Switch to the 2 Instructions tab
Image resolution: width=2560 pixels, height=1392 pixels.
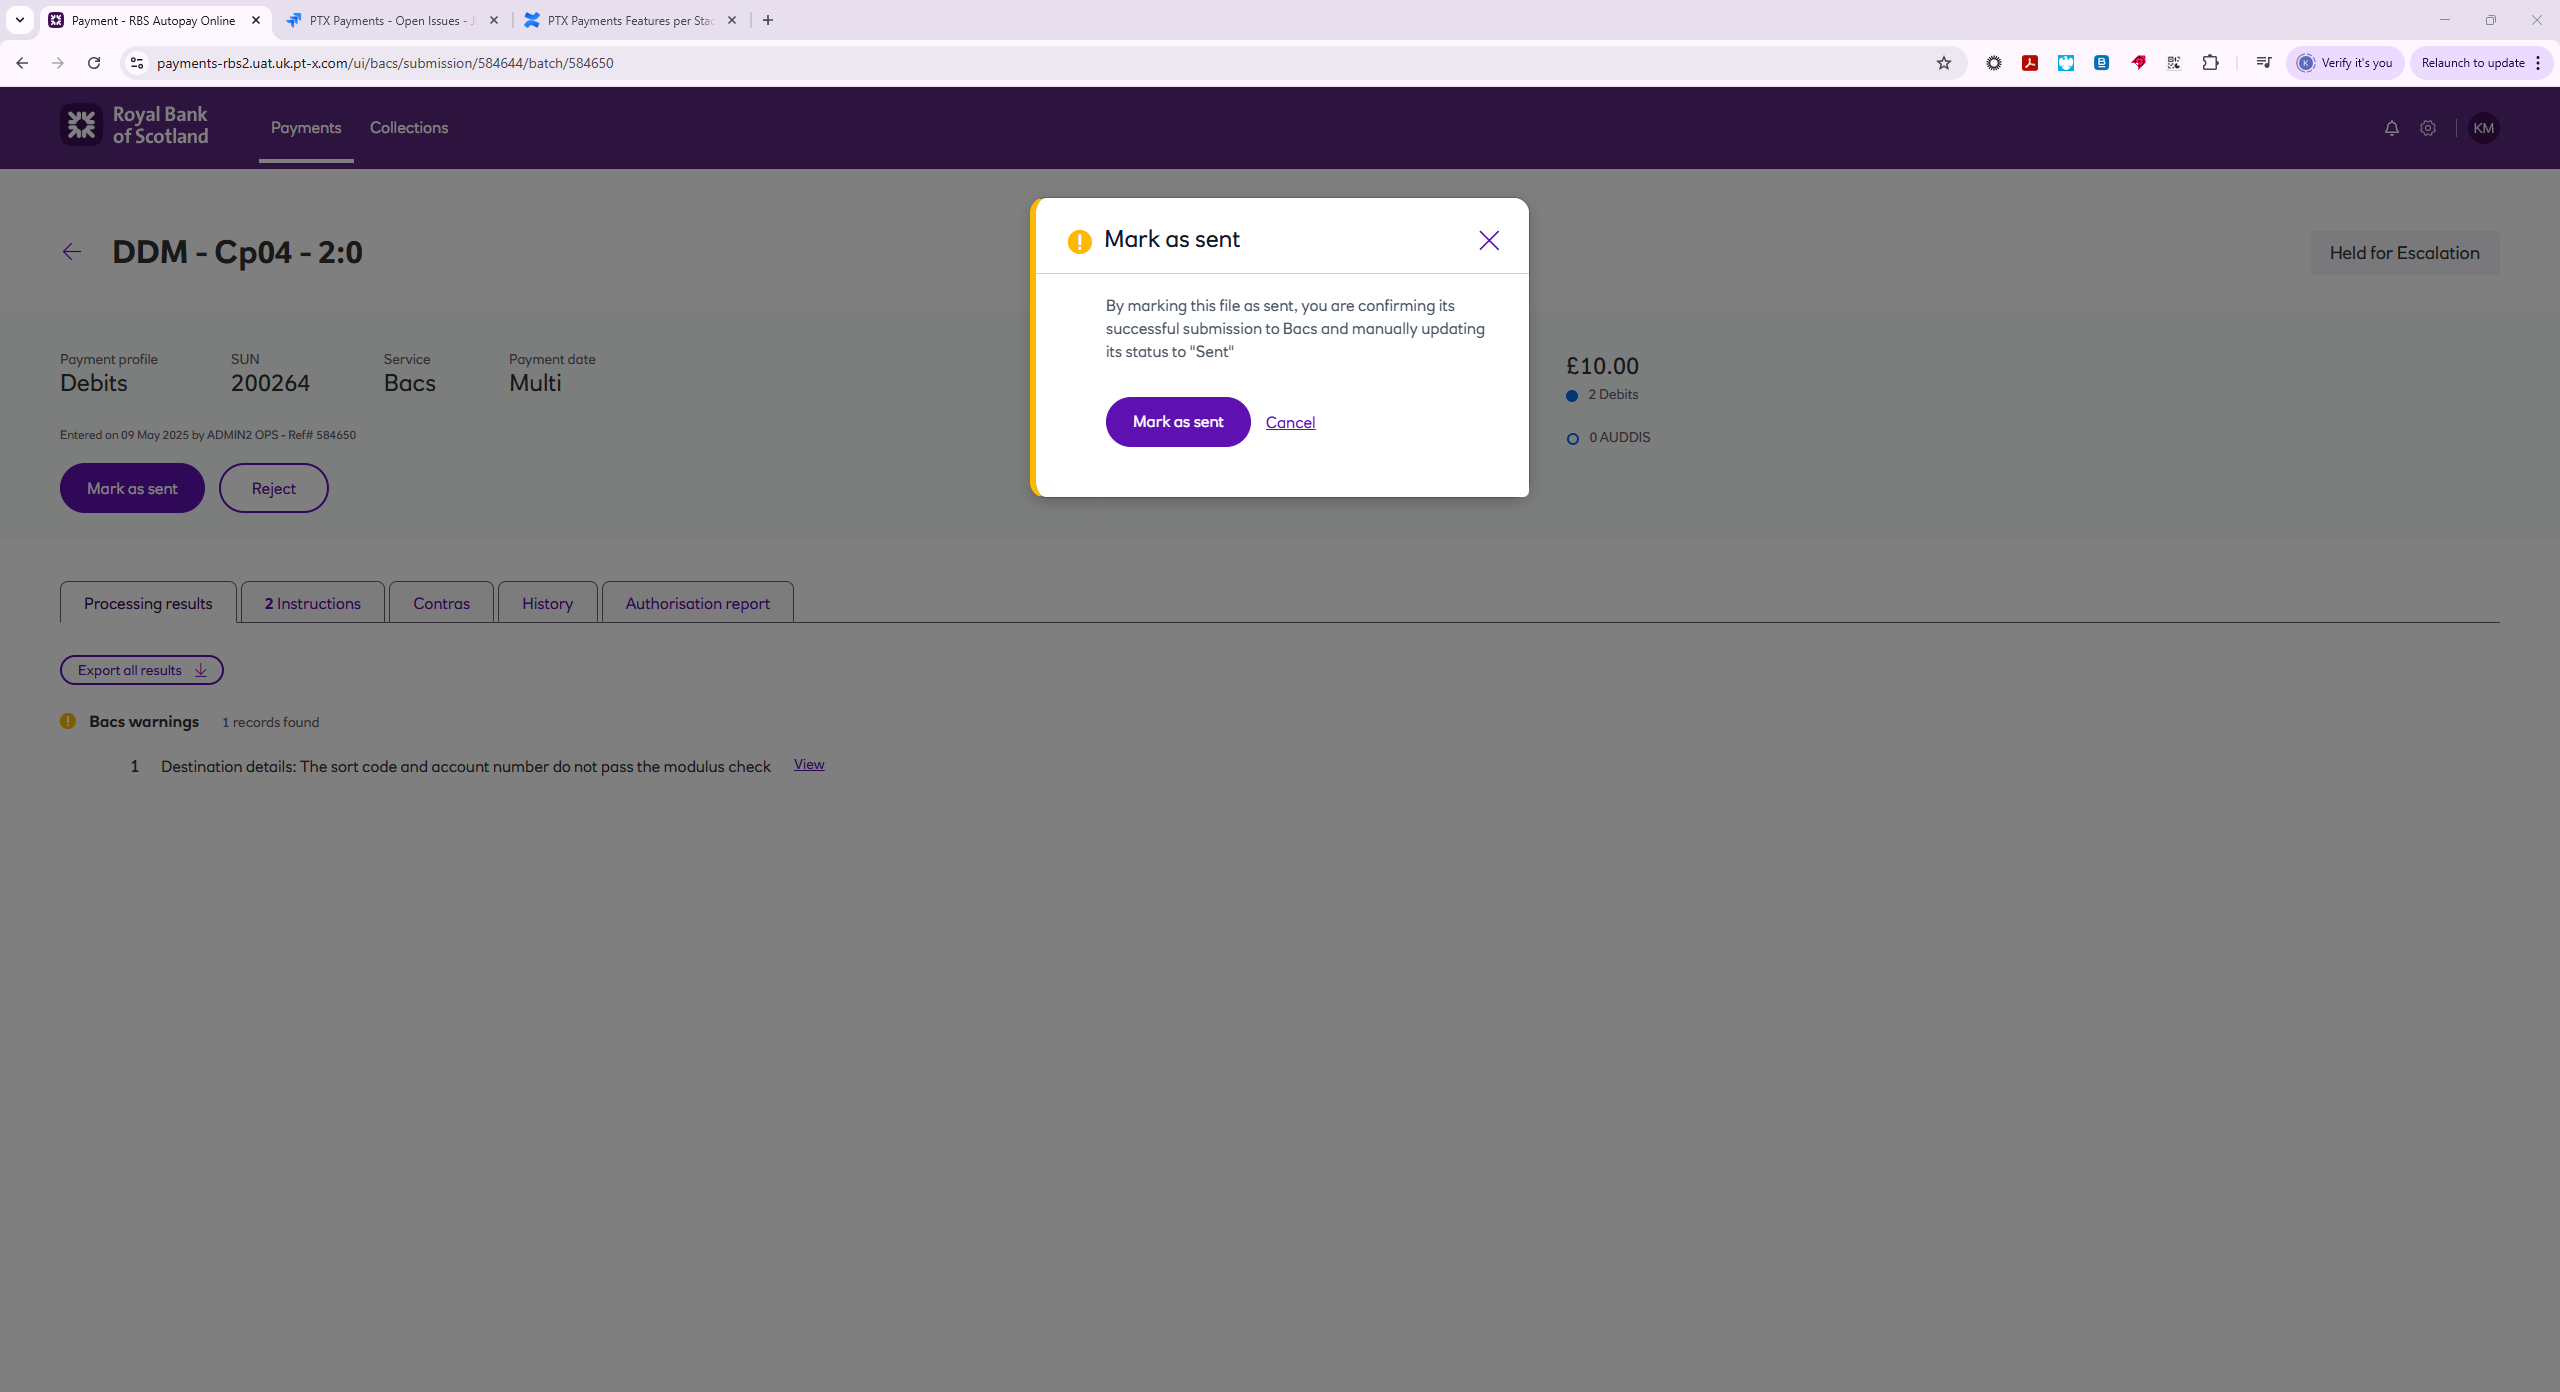[x=312, y=603]
